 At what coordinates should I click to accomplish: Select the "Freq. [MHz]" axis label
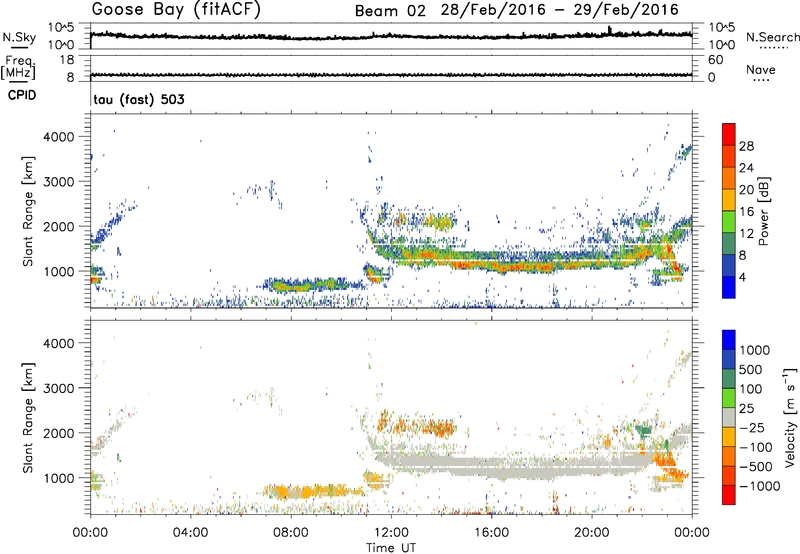[x=18, y=67]
